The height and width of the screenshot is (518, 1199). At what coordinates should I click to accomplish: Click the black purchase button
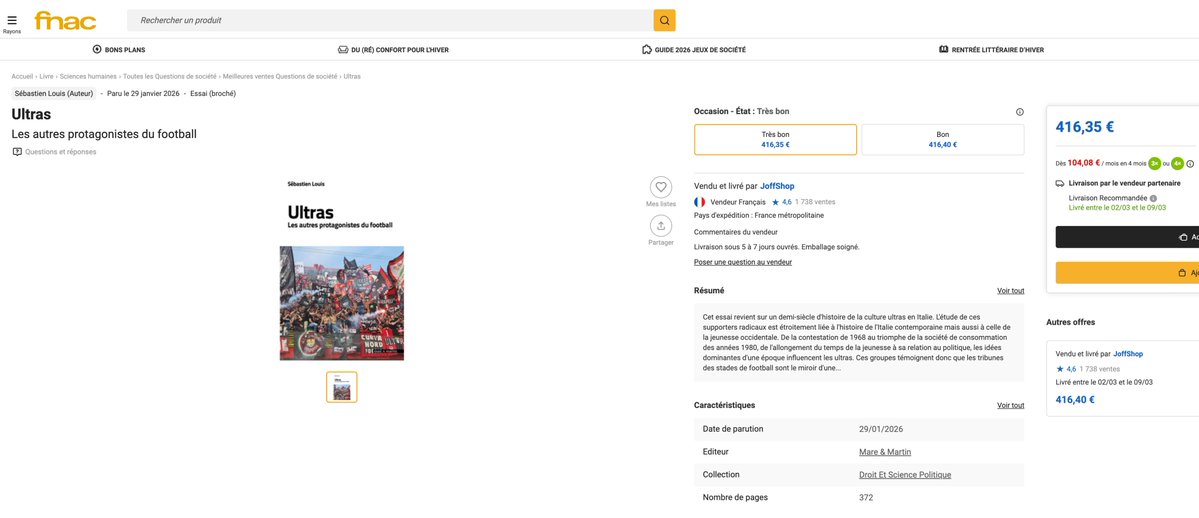tap(1127, 237)
